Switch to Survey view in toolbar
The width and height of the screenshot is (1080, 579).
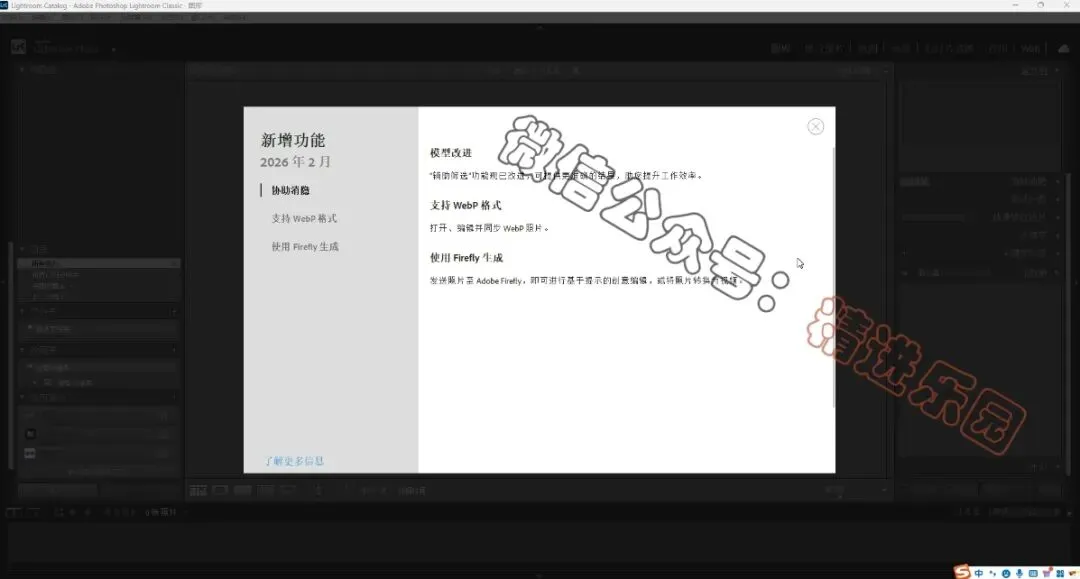click(x=265, y=490)
